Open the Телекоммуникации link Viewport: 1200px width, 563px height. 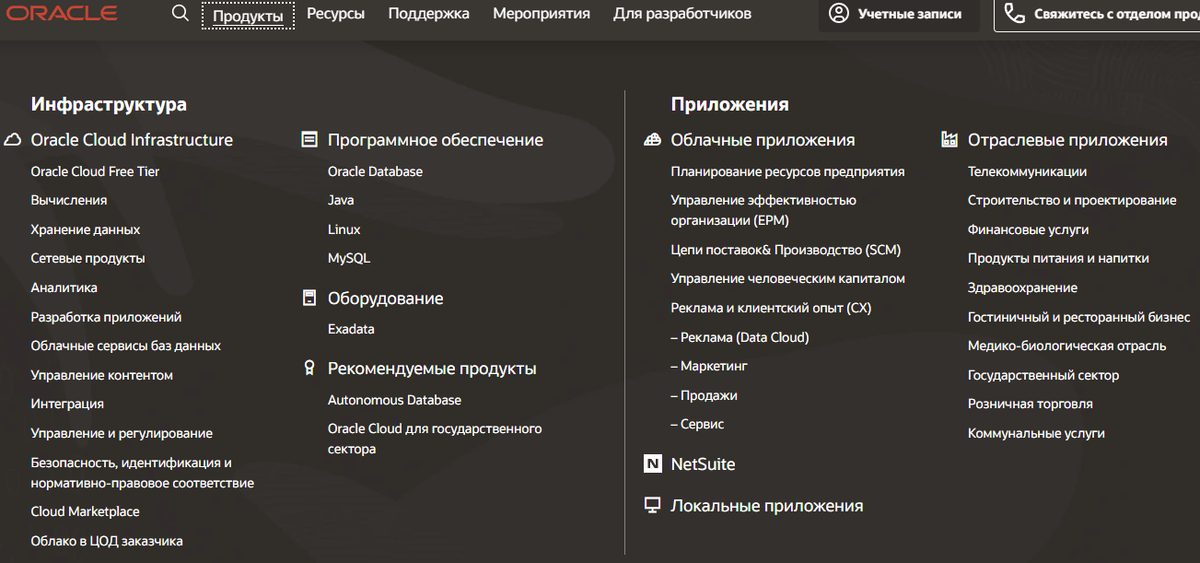coord(1027,171)
